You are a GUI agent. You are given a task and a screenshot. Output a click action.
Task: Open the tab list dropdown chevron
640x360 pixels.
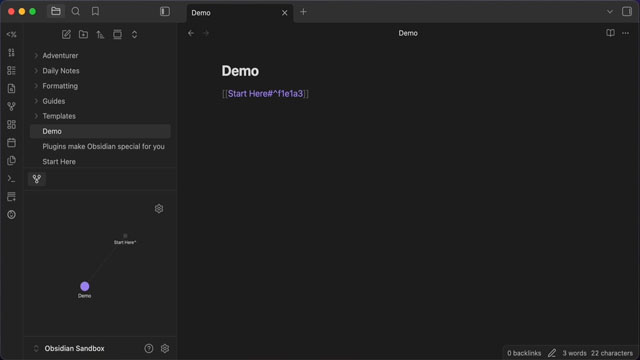pos(610,11)
